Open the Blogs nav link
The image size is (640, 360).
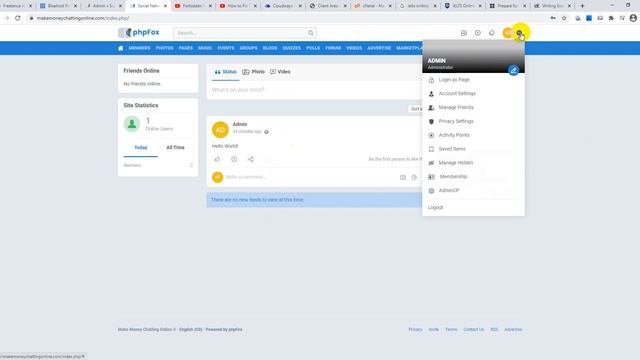[x=270, y=48]
